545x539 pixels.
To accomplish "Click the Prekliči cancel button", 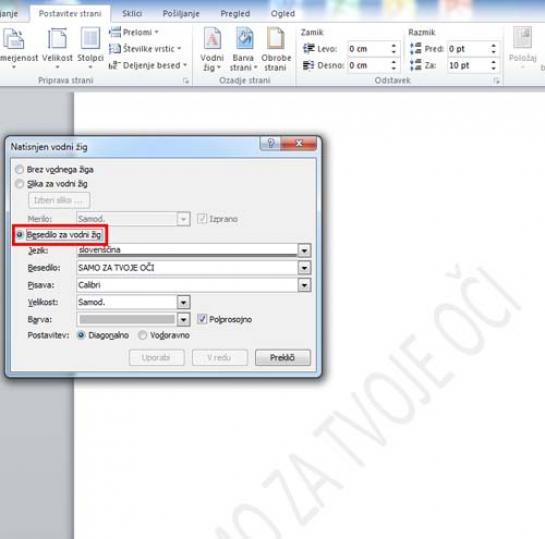I will (x=283, y=358).
